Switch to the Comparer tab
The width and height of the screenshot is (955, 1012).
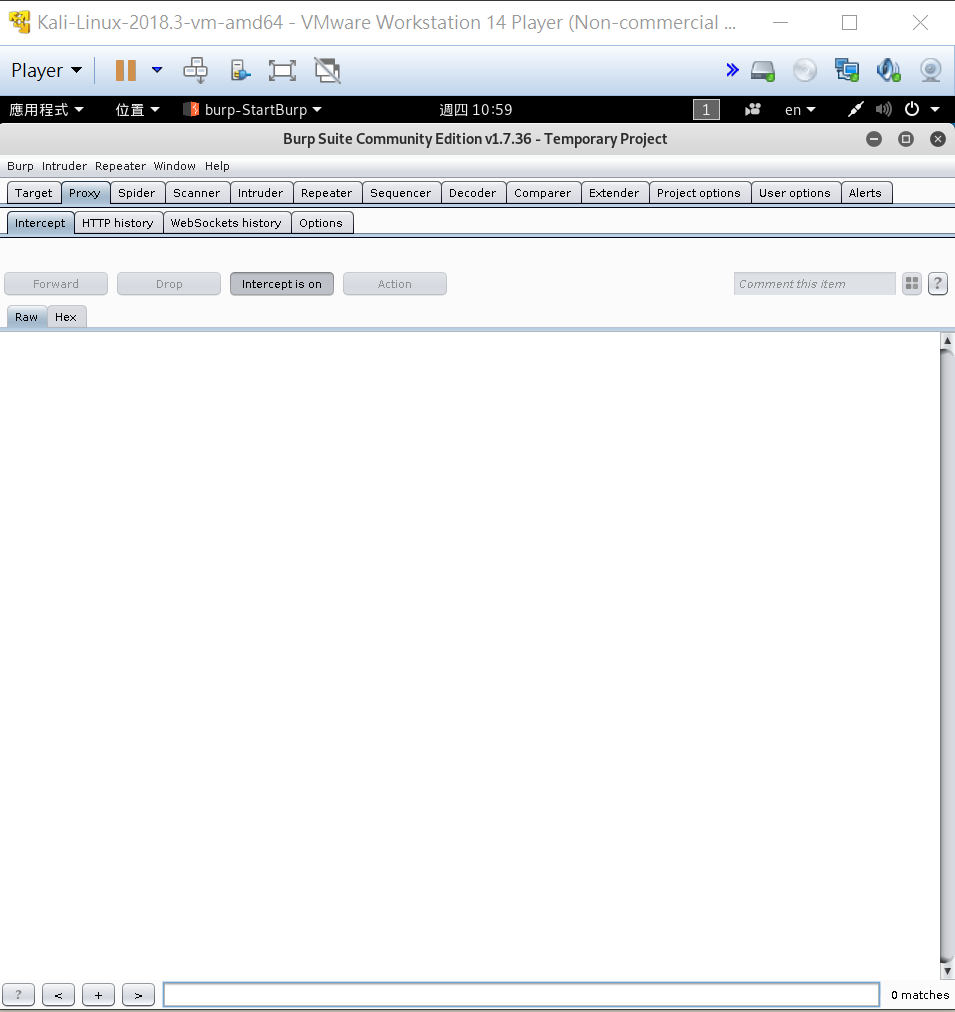coord(543,193)
